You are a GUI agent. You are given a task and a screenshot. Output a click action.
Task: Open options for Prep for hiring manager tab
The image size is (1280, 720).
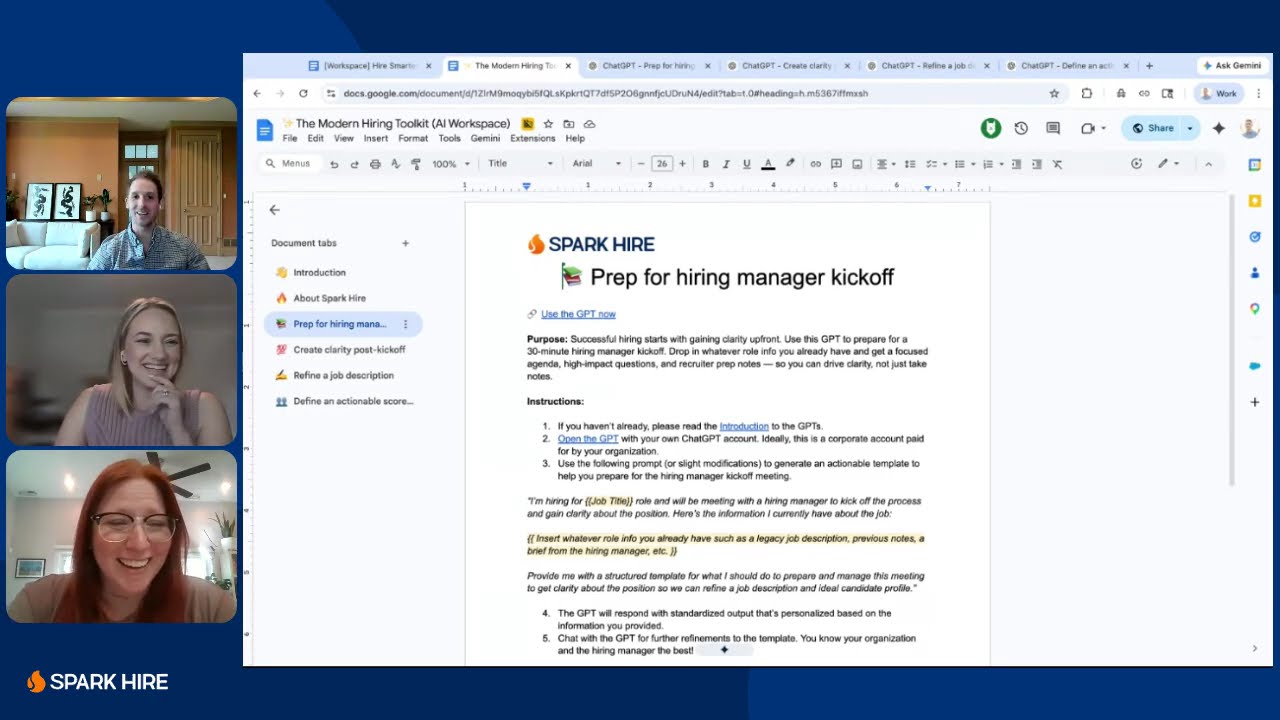[405, 324]
